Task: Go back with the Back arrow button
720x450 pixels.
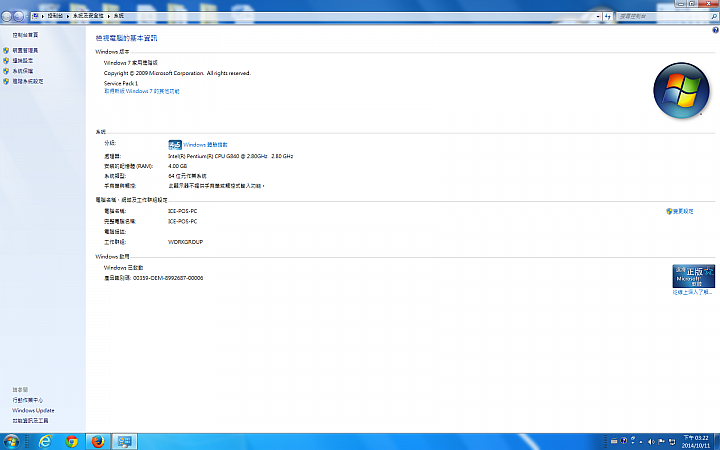Action: (6, 17)
